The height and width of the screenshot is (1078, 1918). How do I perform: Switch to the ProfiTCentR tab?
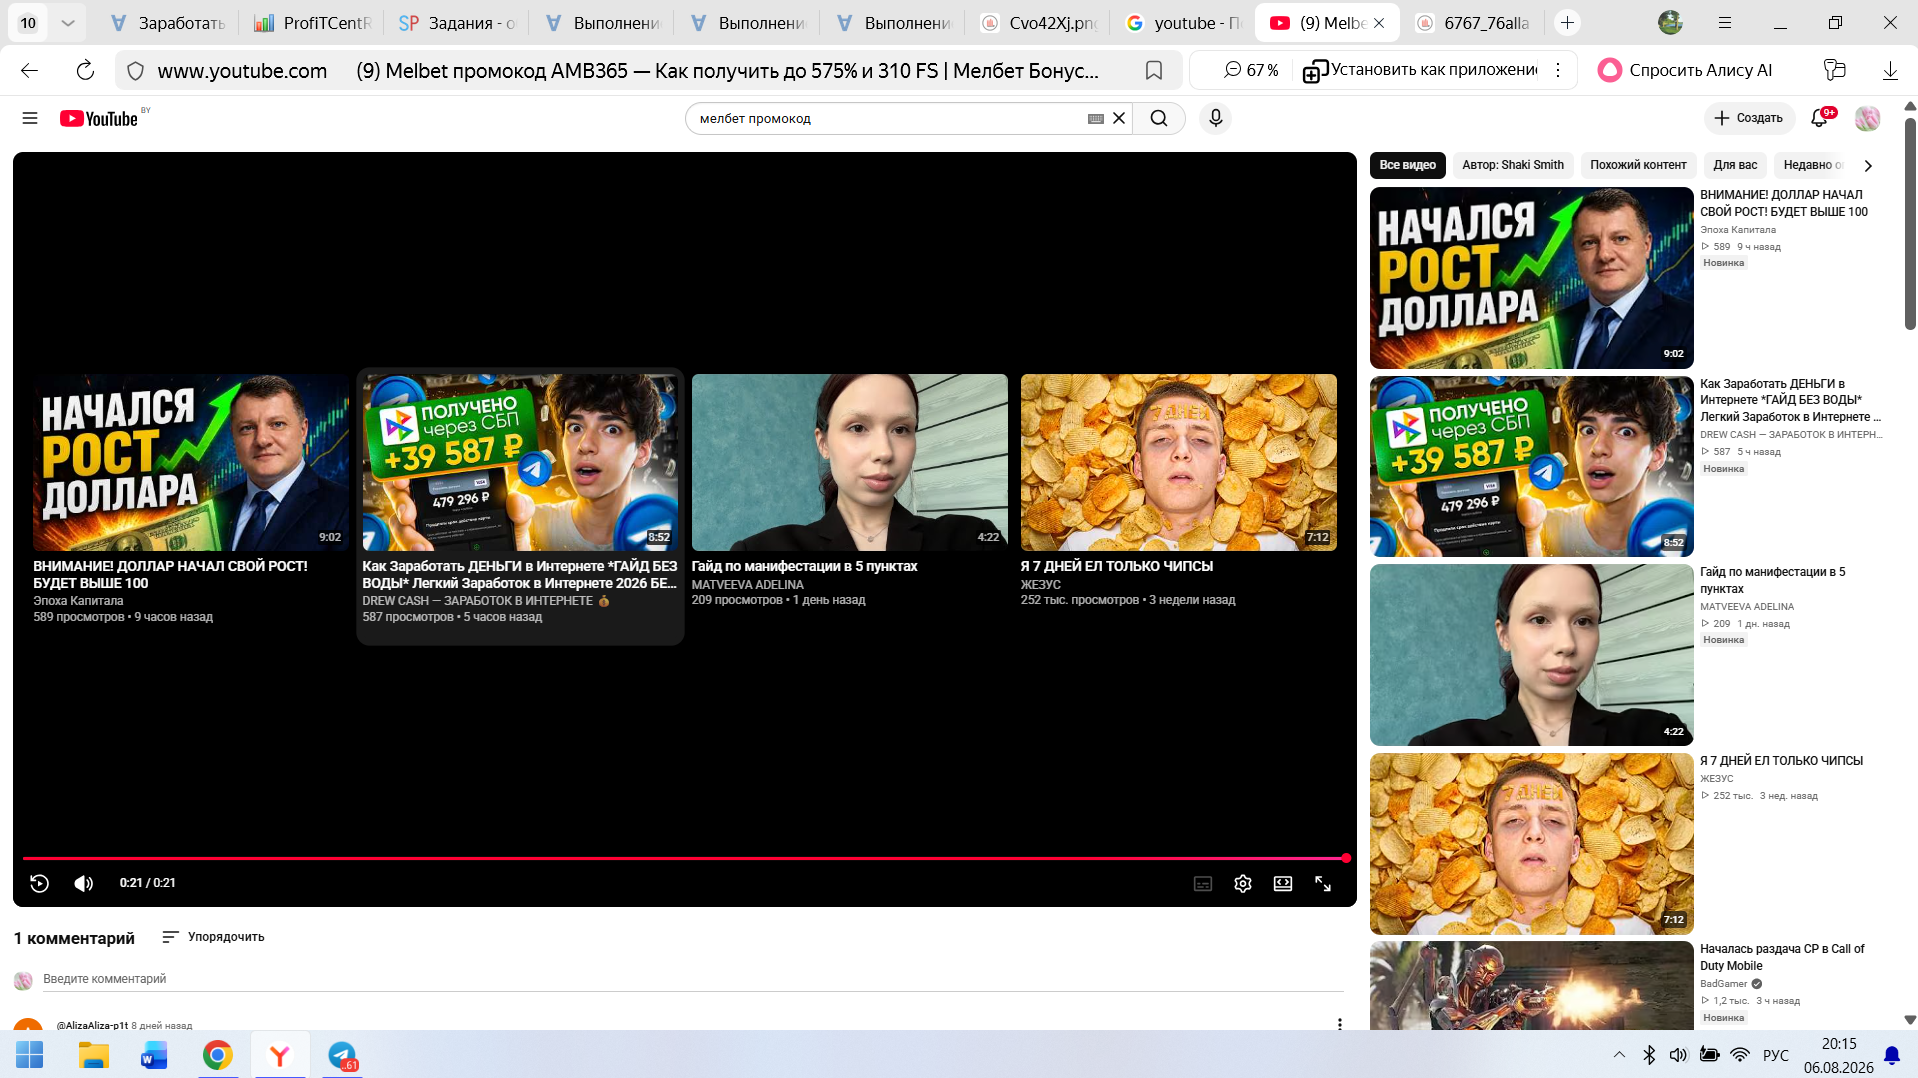point(312,23)
